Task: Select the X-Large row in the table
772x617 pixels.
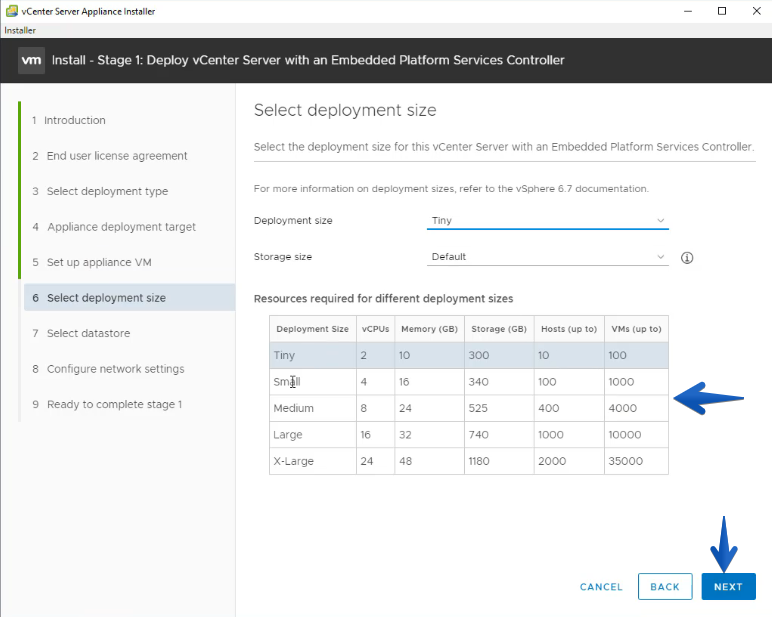Action: coord(469,461)
